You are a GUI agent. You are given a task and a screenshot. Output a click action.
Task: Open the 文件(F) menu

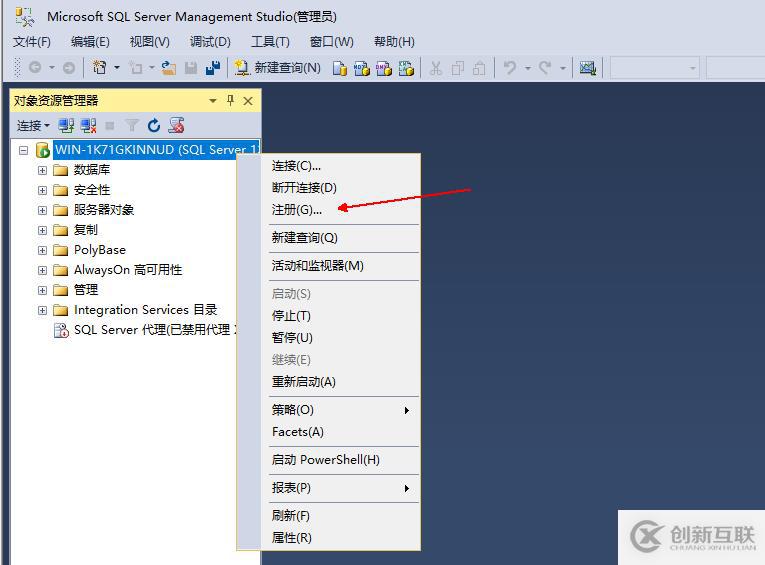pos(32,42)
